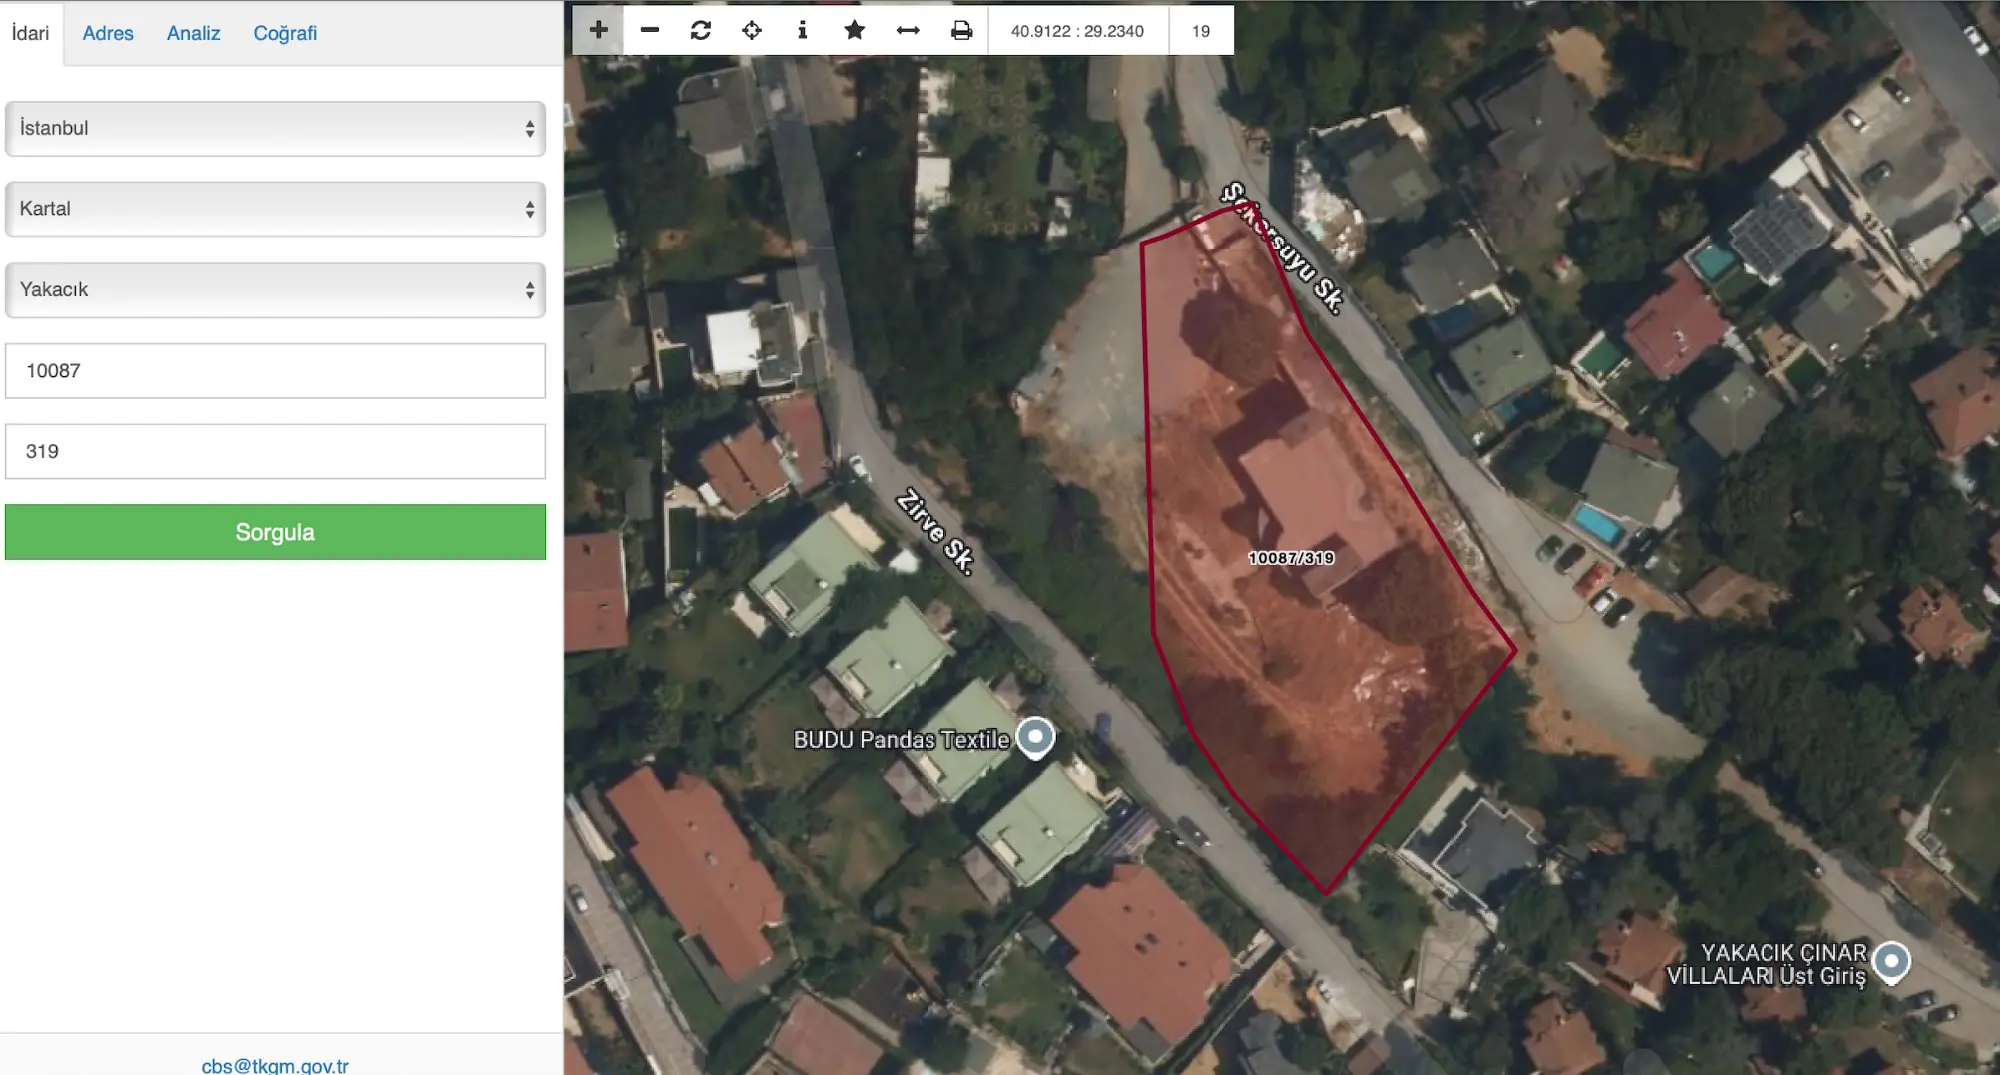Open the cbs@tkgm.gov.tr email link
This screenshot has height=1075, width=2000.
click(x=275, y=1066)
